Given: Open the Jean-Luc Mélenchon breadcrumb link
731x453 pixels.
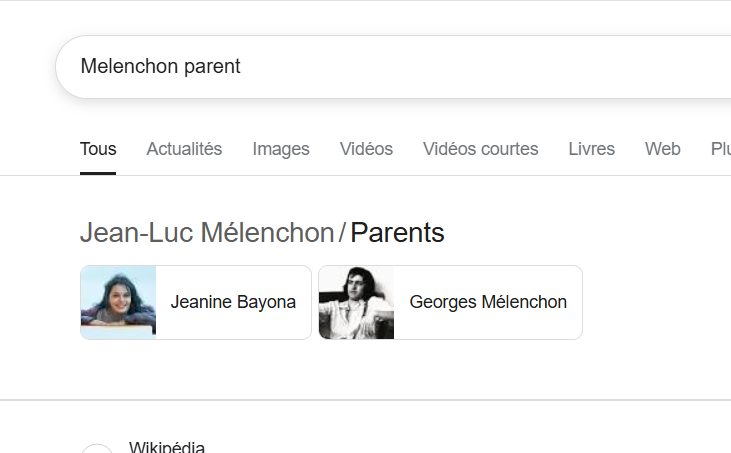Looking at the screenshot, I should (x=206, y=233).
